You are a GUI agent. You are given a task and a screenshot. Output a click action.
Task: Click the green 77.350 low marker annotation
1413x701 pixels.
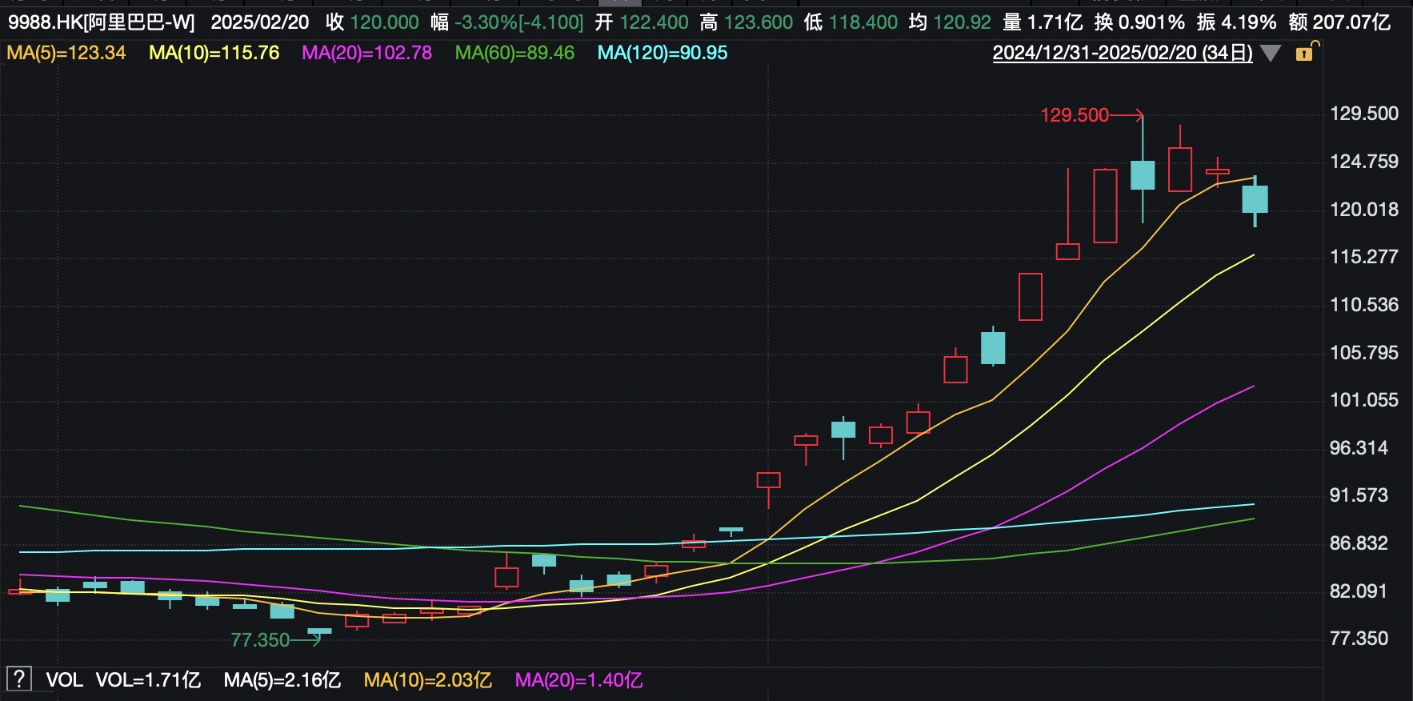click(x=260, y=640)
